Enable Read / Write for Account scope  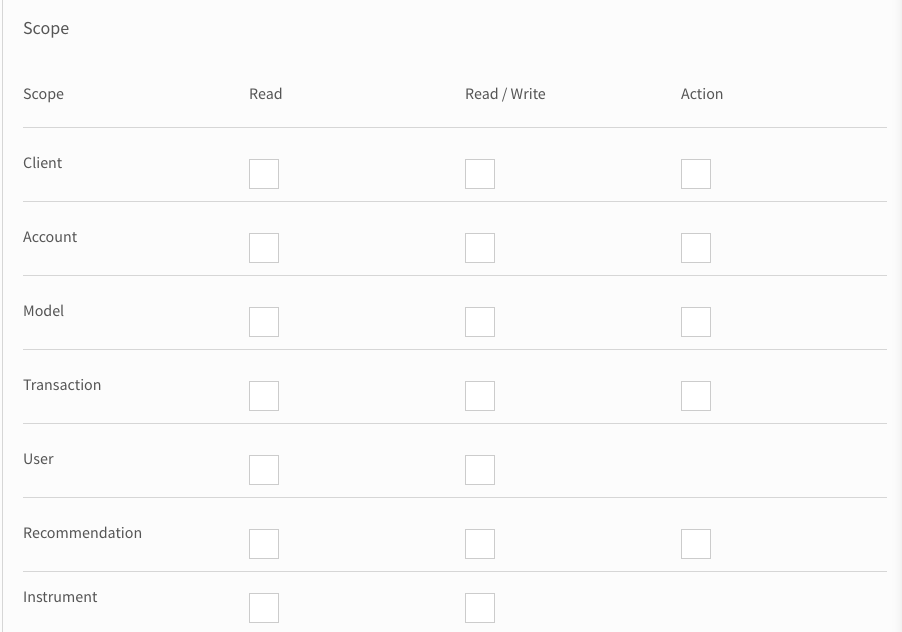(x=479, y=247)
